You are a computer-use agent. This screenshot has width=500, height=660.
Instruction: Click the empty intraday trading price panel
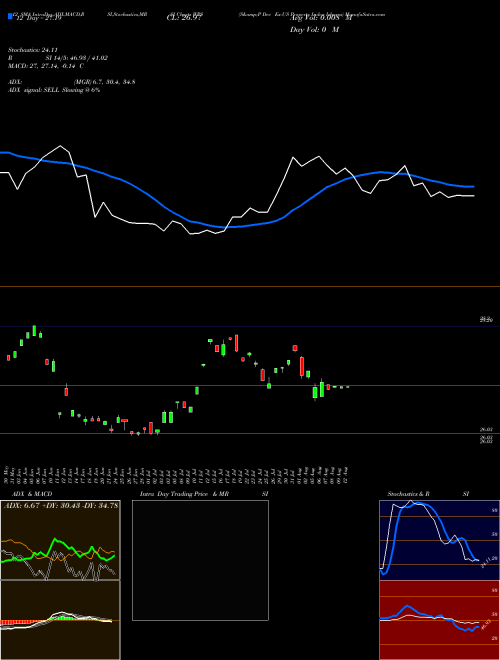(x=200, y=560)
